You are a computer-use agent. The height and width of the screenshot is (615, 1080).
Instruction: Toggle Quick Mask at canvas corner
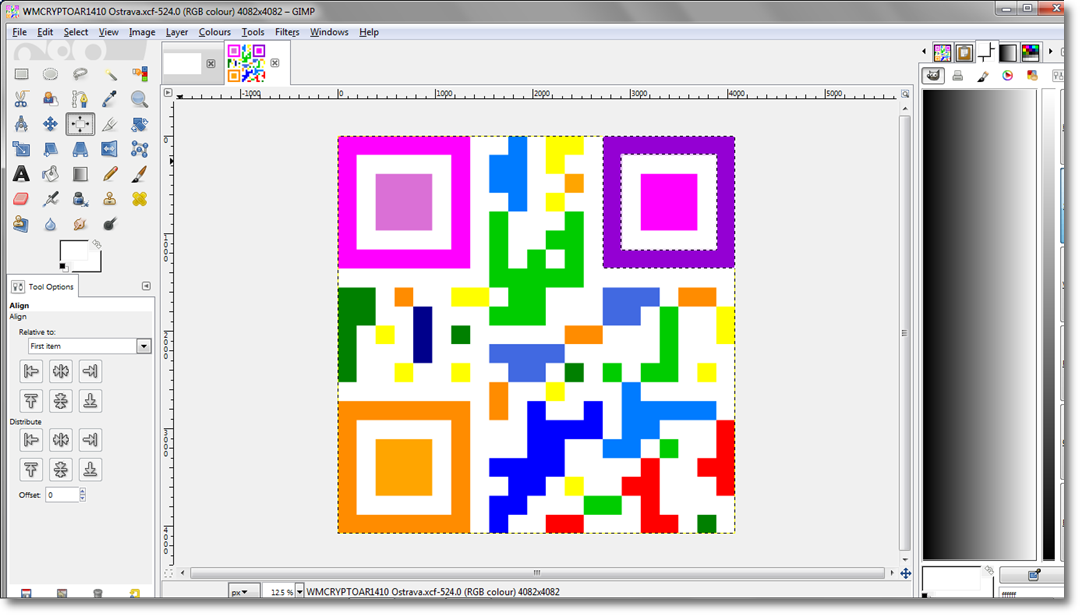point(168,573)
